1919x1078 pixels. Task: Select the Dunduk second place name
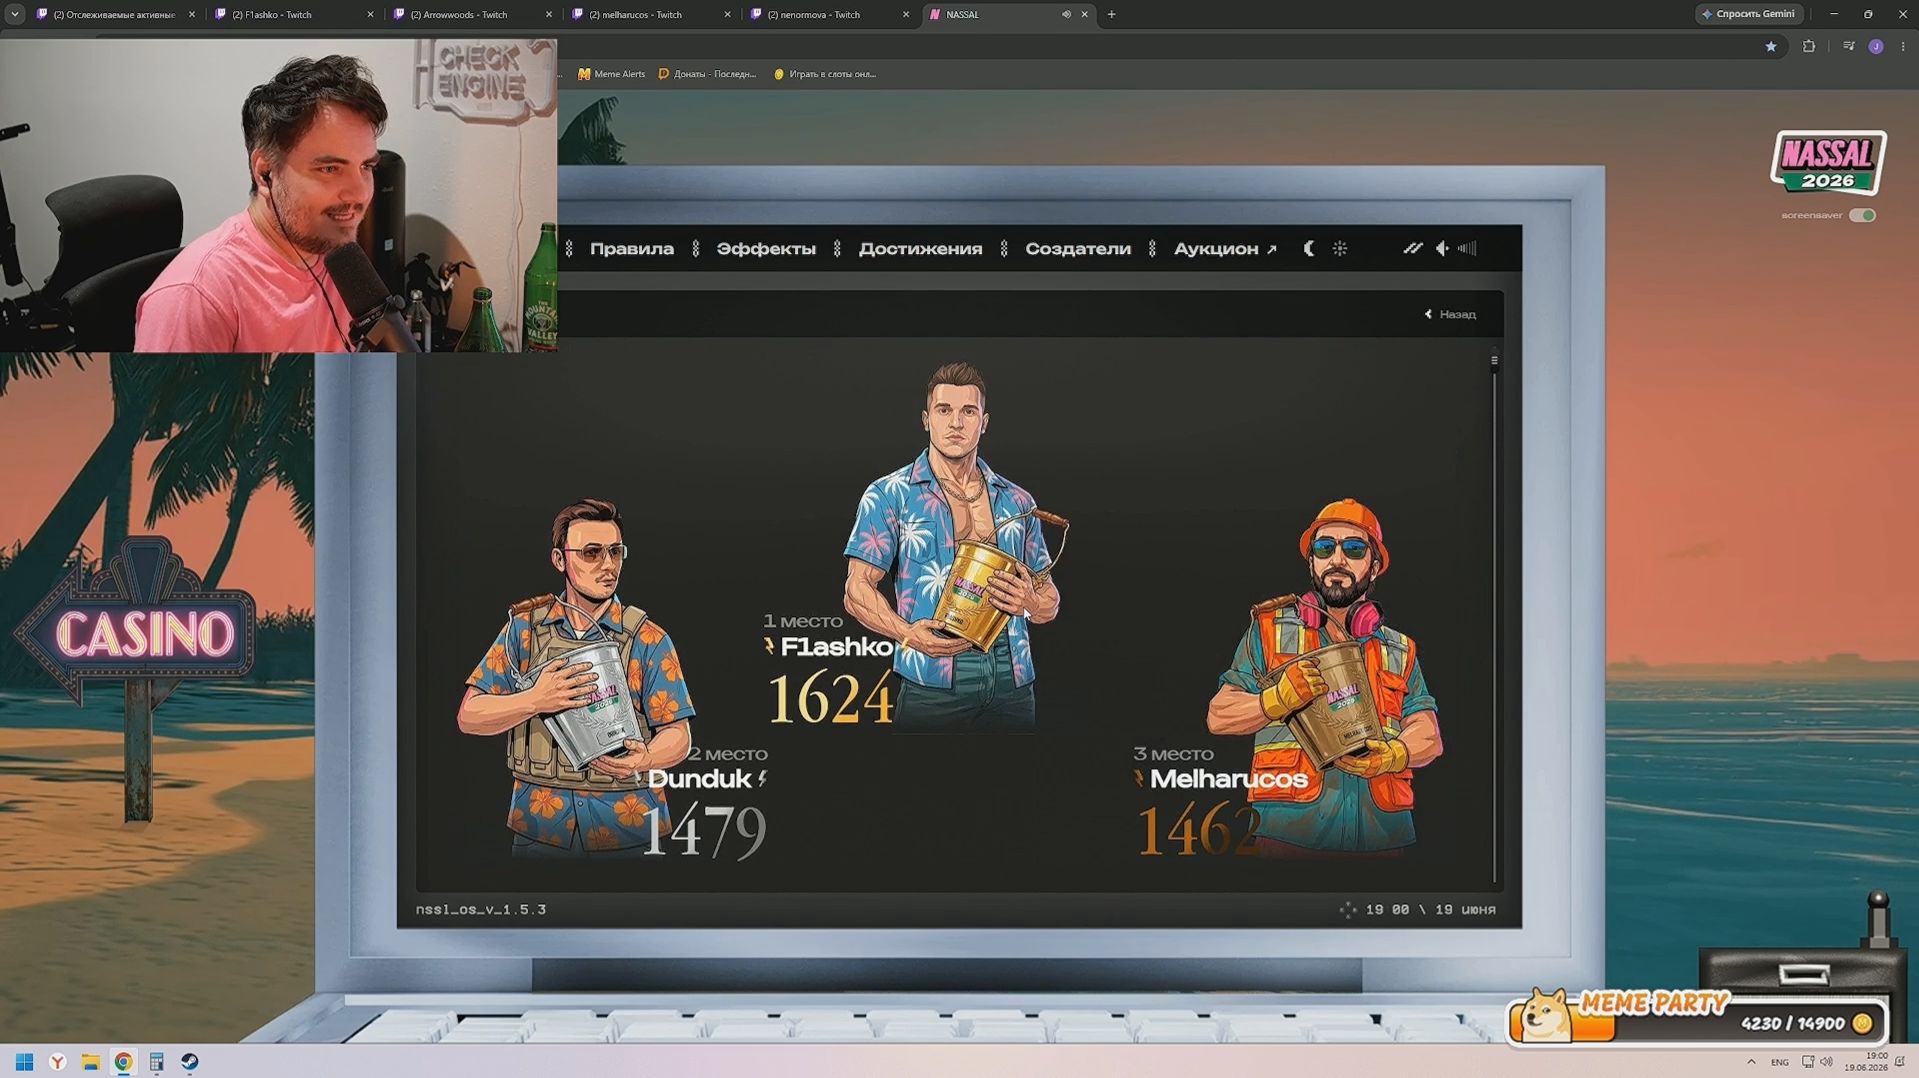pos(699,779)
